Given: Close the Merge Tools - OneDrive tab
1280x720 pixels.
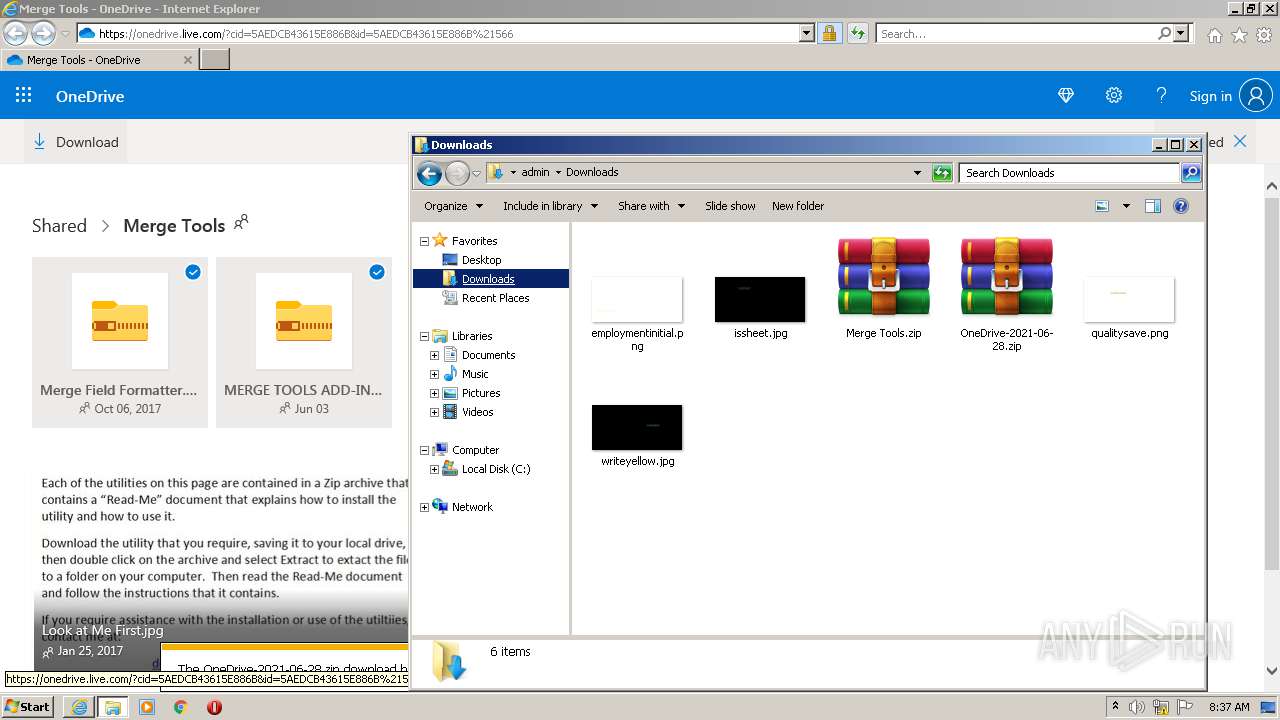Looking at the screenshot, I should point(188,60).
